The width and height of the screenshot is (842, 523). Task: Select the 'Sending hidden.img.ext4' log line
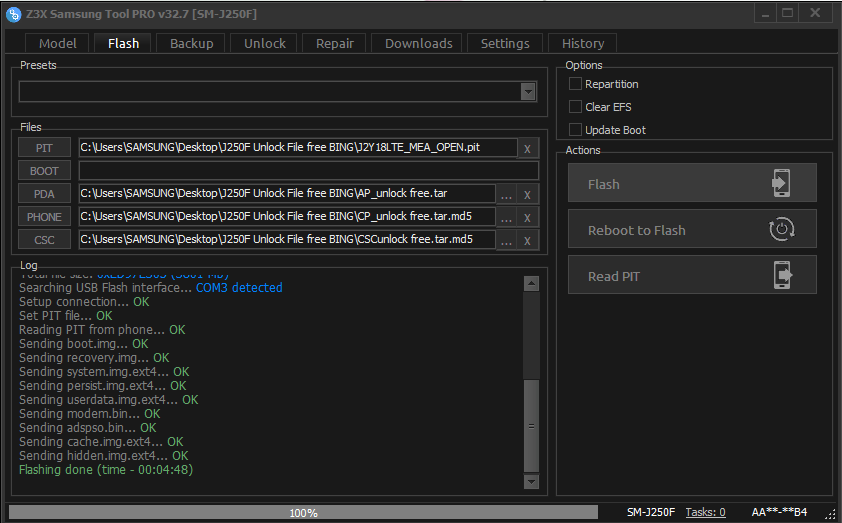[104, 456]
